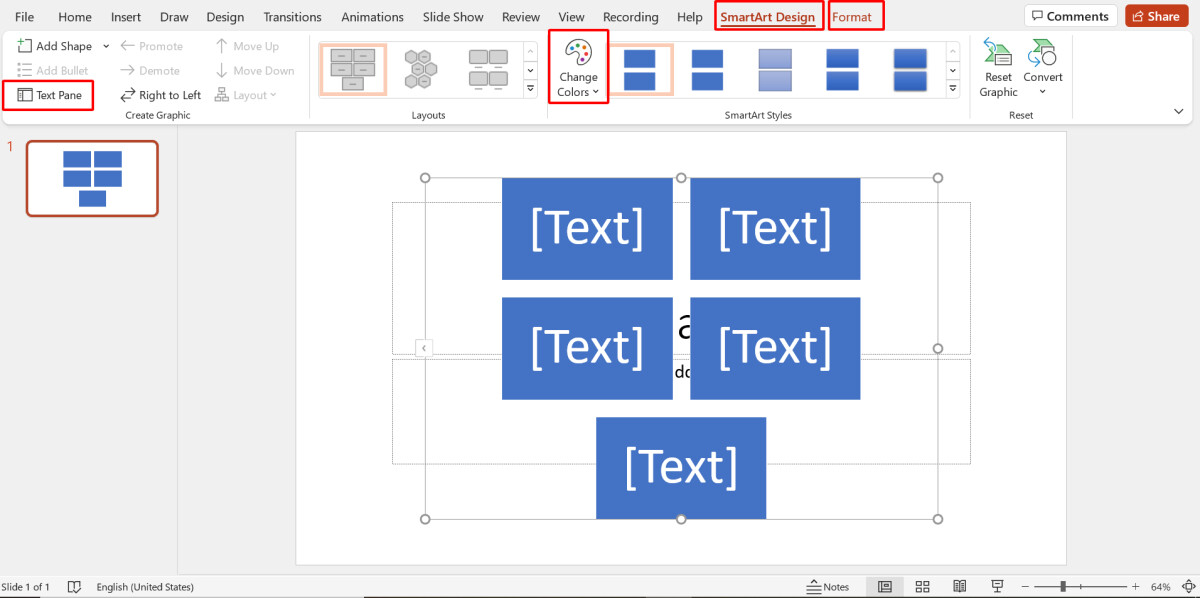Switch to the Design tab
Screen dimensions: 1200x598
(225, 17)
